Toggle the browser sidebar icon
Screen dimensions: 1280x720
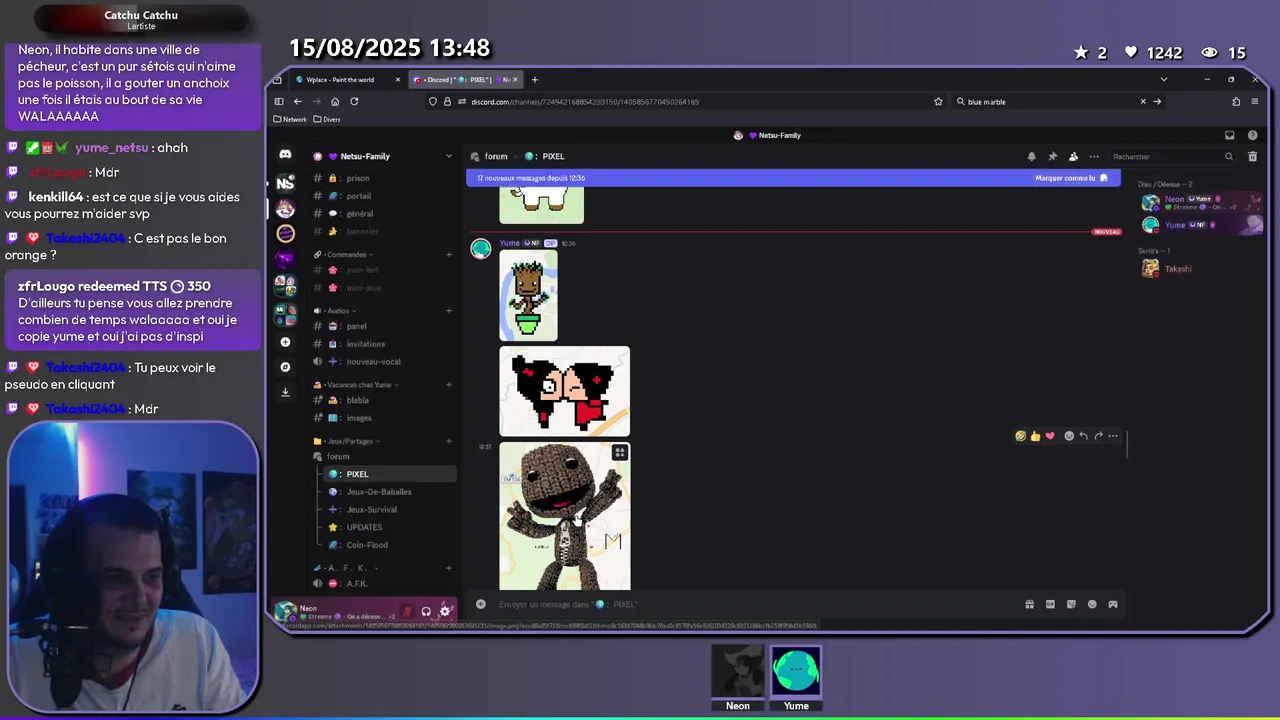279,101
